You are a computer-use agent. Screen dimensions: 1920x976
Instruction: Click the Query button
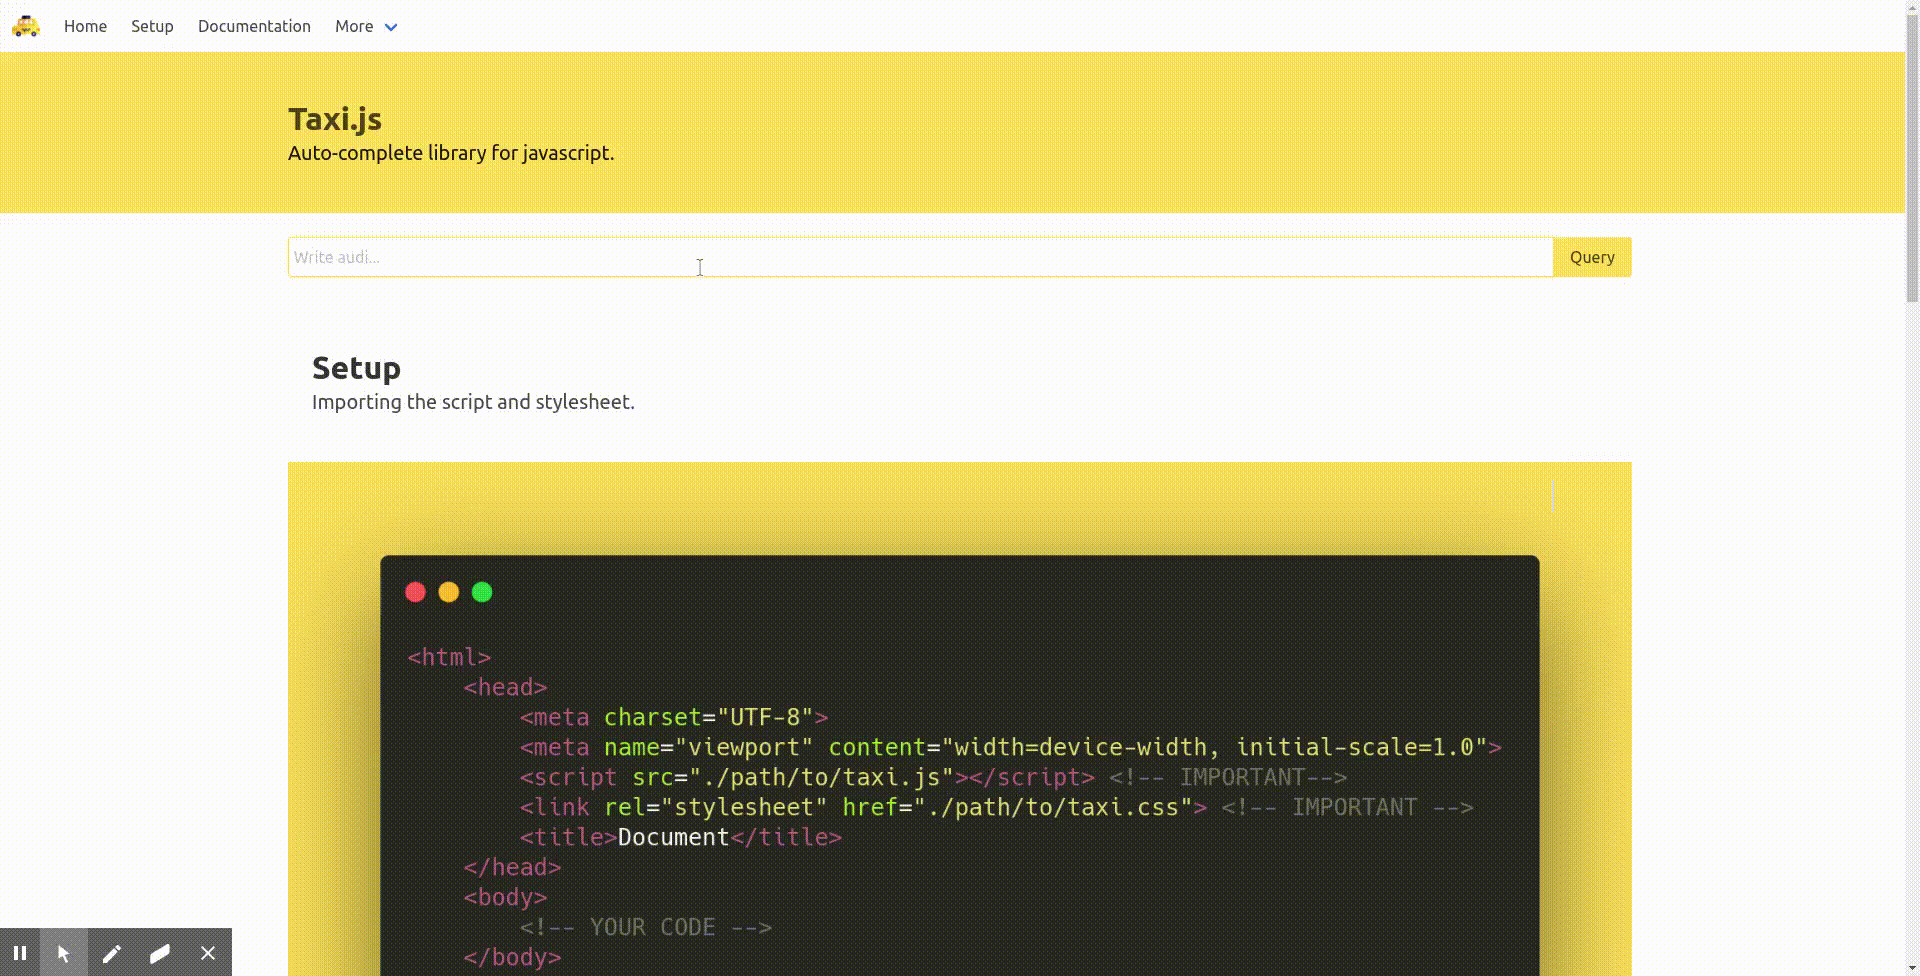pyautogui.click(x=1592, y=257)
